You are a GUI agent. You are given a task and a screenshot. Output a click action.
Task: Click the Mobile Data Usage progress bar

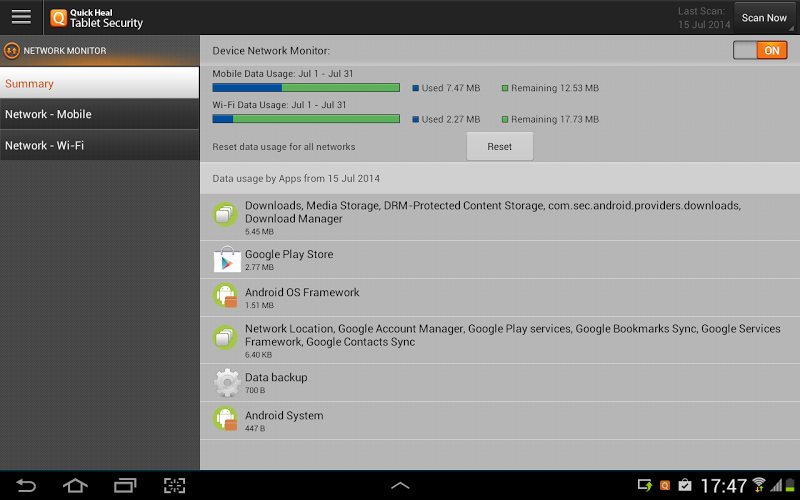point(306,88)
